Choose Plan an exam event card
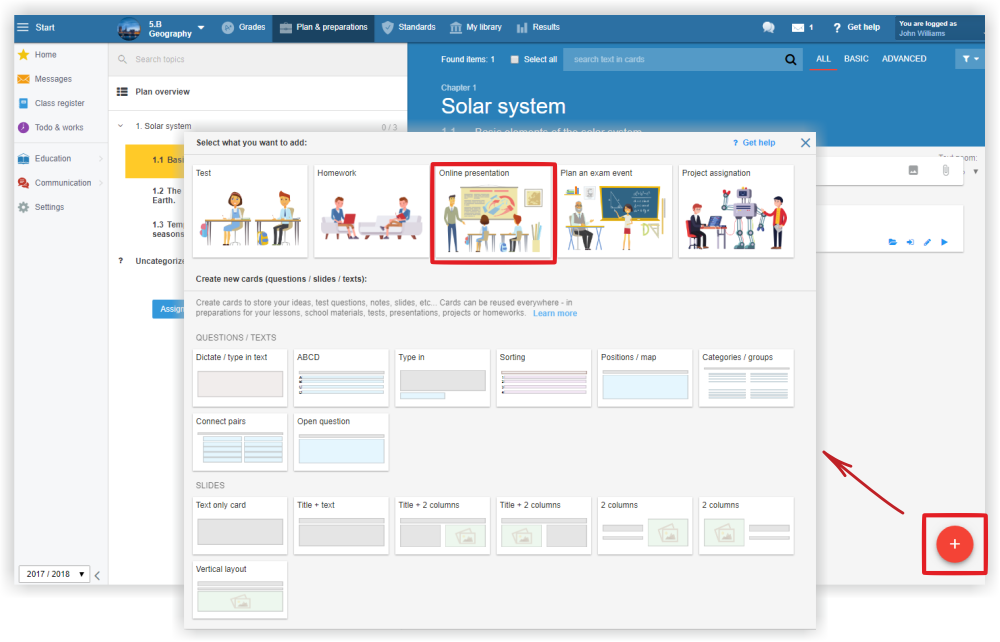 click(x=615, y=211)
